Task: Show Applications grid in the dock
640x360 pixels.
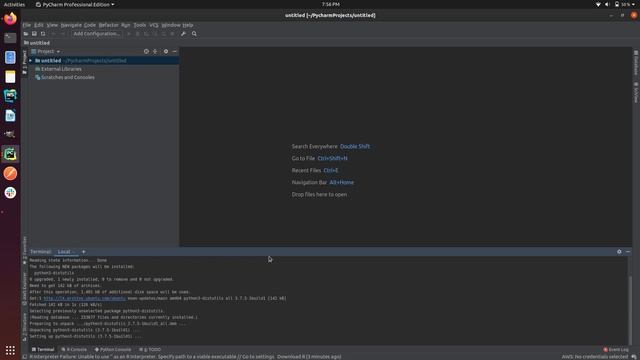Action: tap(10, 350)
